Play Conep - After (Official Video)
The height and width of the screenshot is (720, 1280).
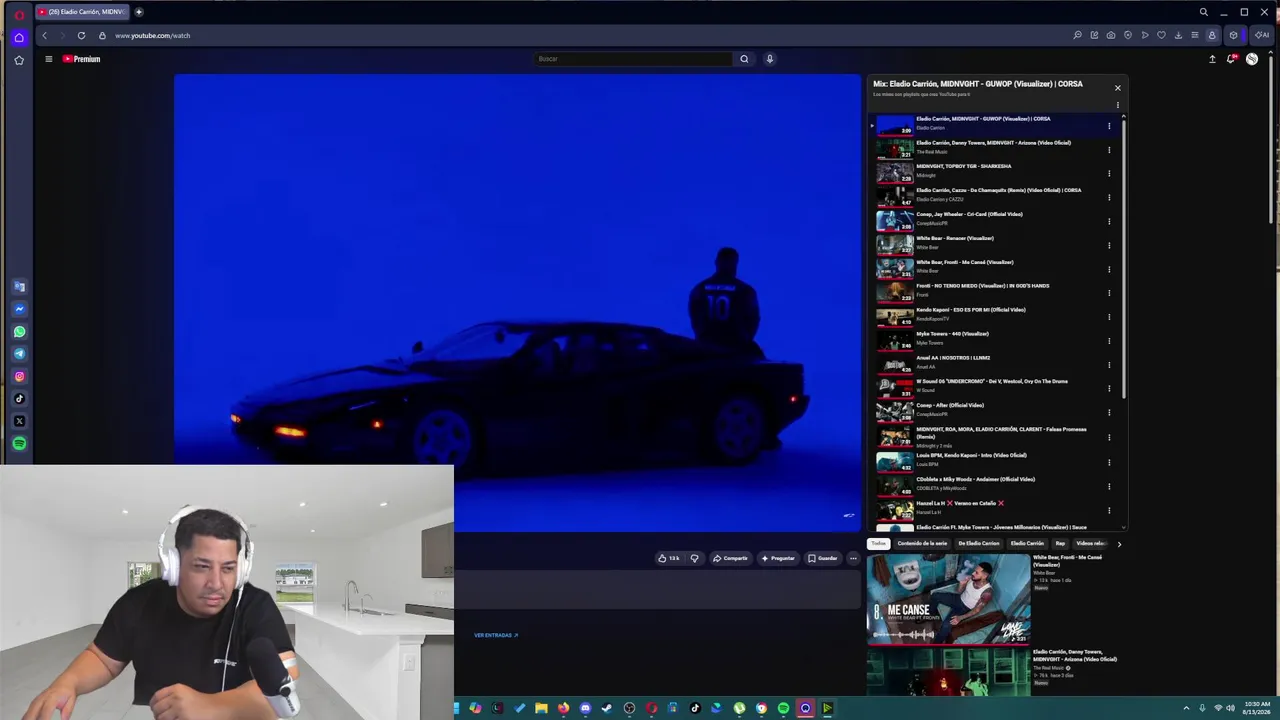[950, 405]
